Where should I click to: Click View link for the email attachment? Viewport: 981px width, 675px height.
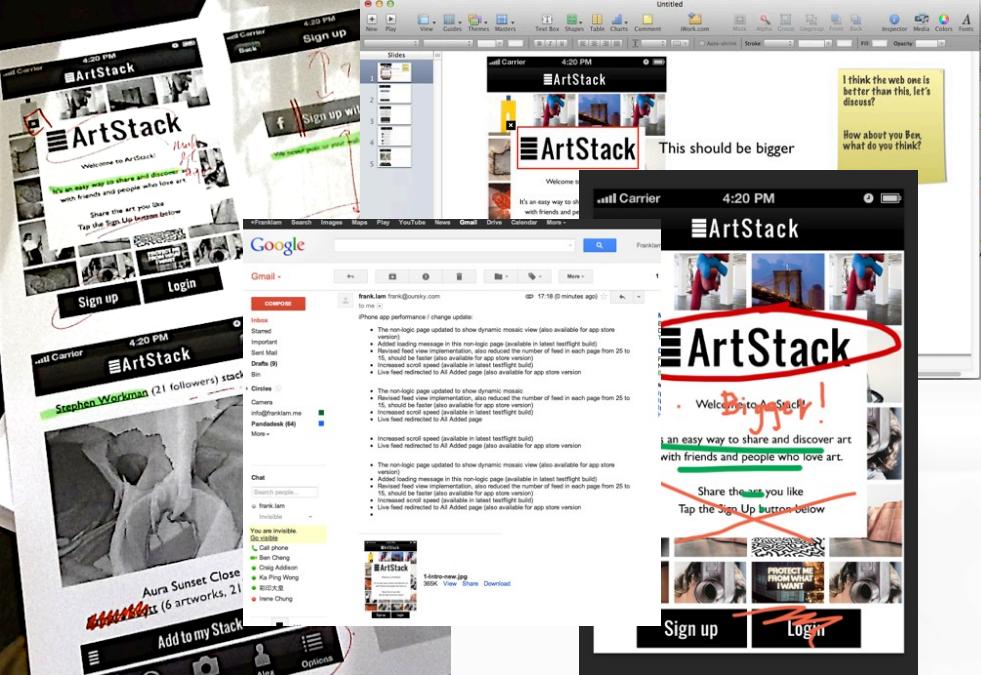450,584
